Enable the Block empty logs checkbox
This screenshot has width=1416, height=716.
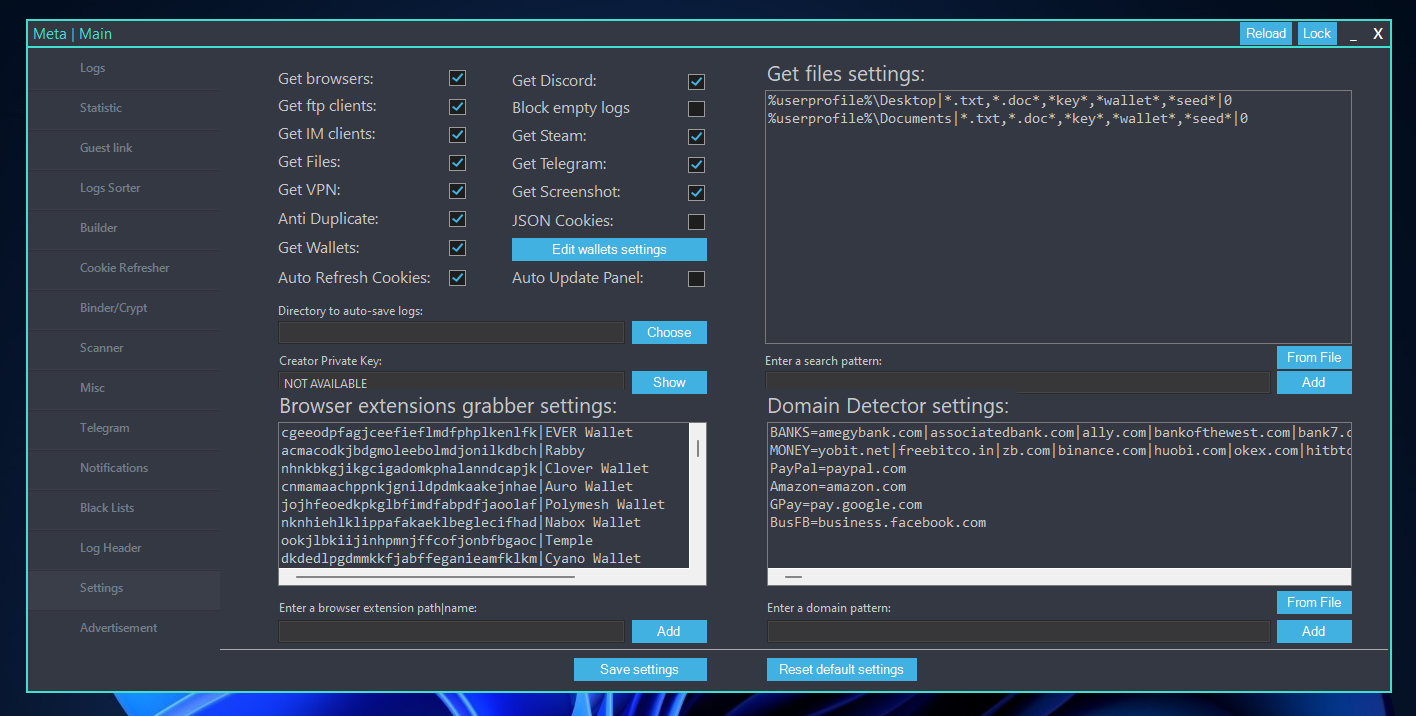[696, 108]
